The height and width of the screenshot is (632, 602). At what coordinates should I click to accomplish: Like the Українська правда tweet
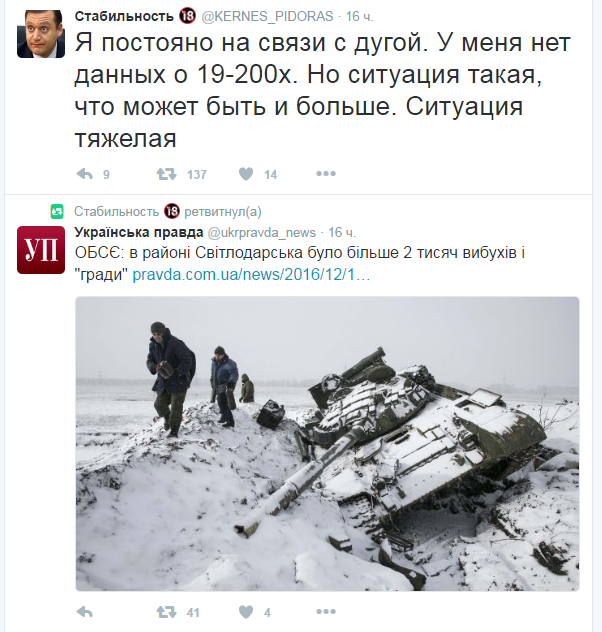(x=246, y=612)
